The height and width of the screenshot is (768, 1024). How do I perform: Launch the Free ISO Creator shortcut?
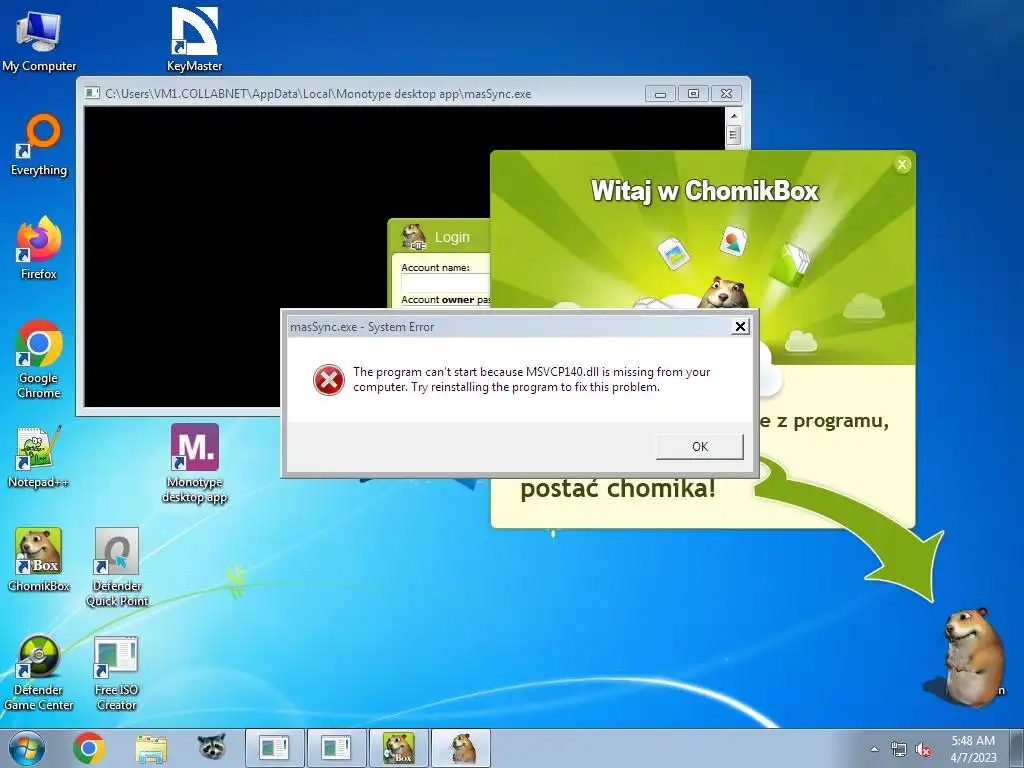click(116, 673)
